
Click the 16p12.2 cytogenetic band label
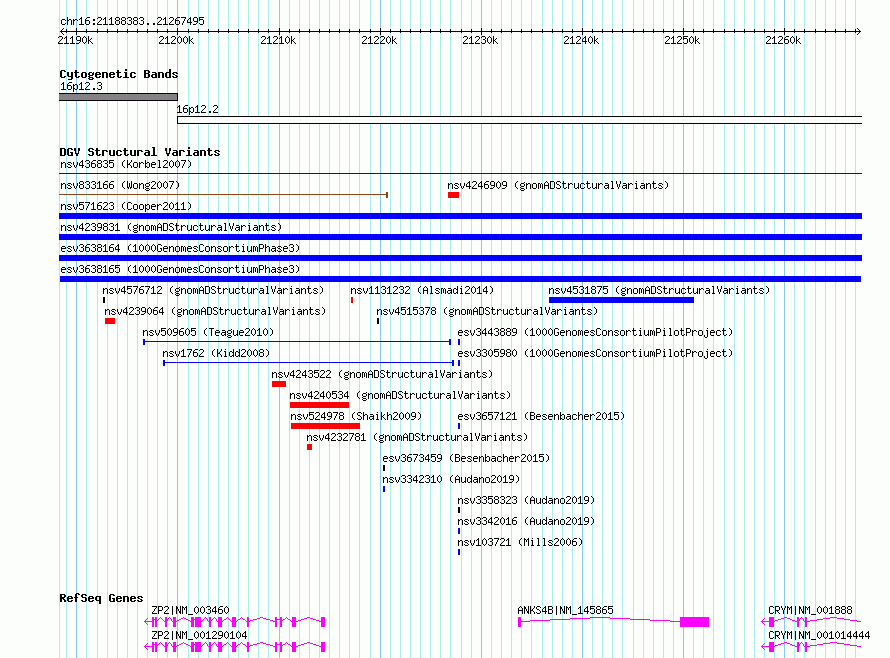point(197,109)
